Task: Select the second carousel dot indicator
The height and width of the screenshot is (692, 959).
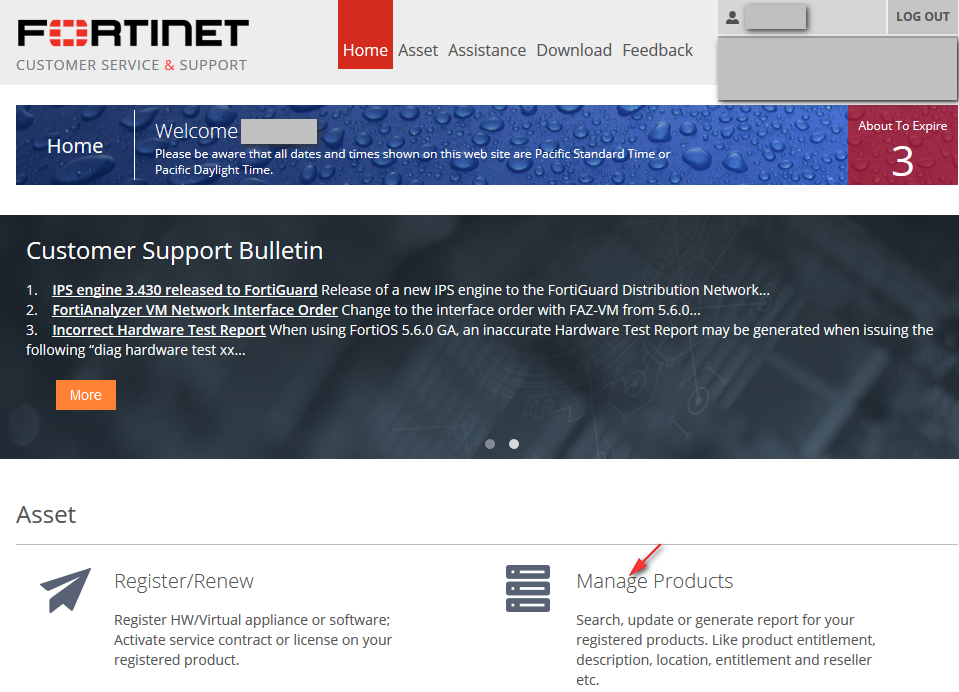Action: (x=514, y=444)
